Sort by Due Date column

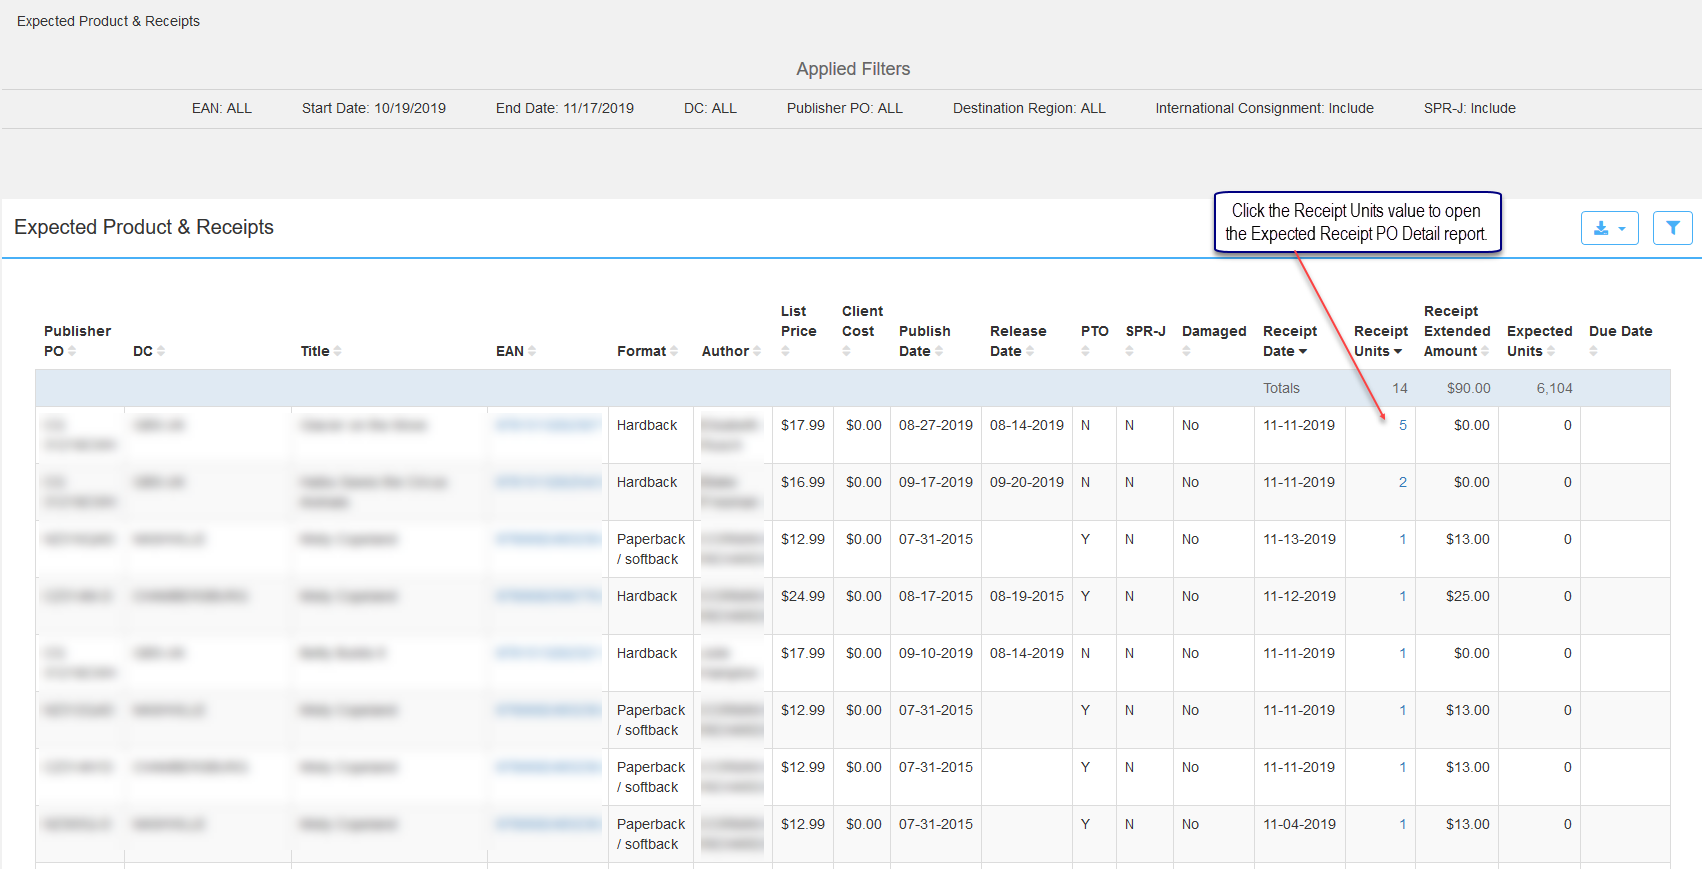[1593, 351]
